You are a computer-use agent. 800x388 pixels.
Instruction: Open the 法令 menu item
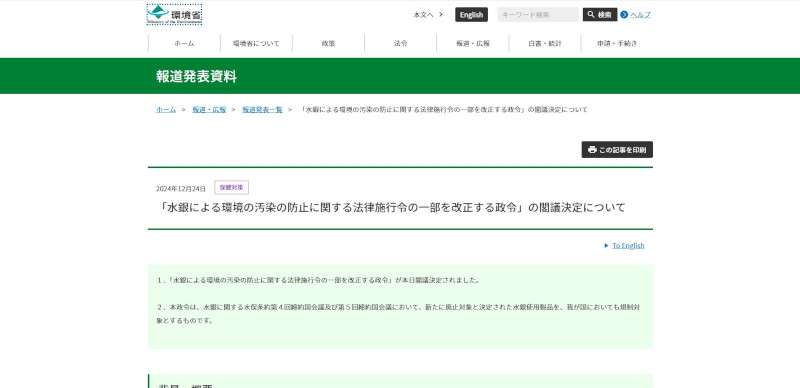coord(401,43)
